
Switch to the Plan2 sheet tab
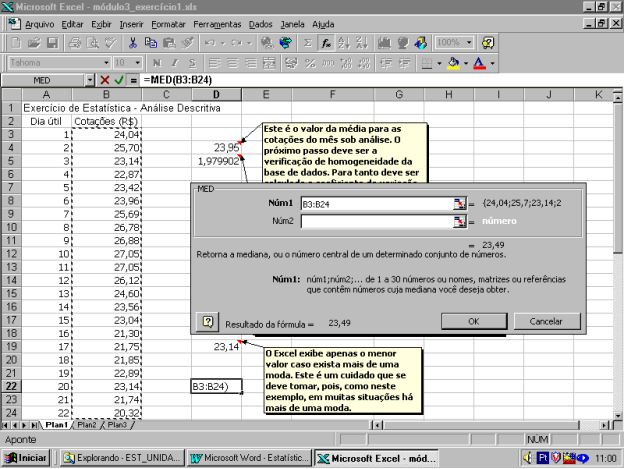coord(87,425)
